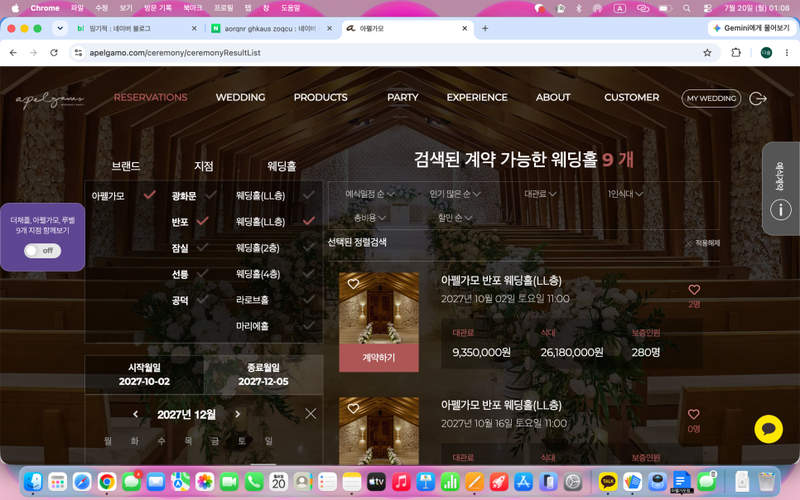The height and width of the screenshot is (500, 800).
Task: Open Calendar app in the Dock
Action: [279, 481]
